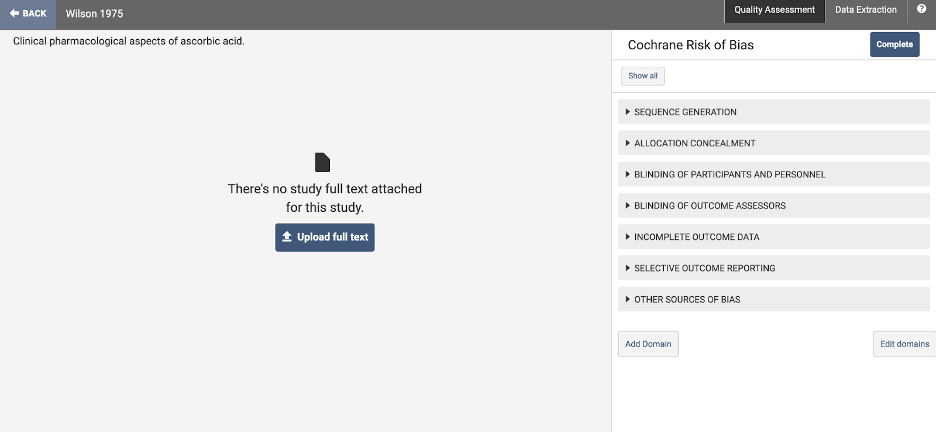936x432 pixels.
Task: Click the help question mark icon
Action: (921, 10)
